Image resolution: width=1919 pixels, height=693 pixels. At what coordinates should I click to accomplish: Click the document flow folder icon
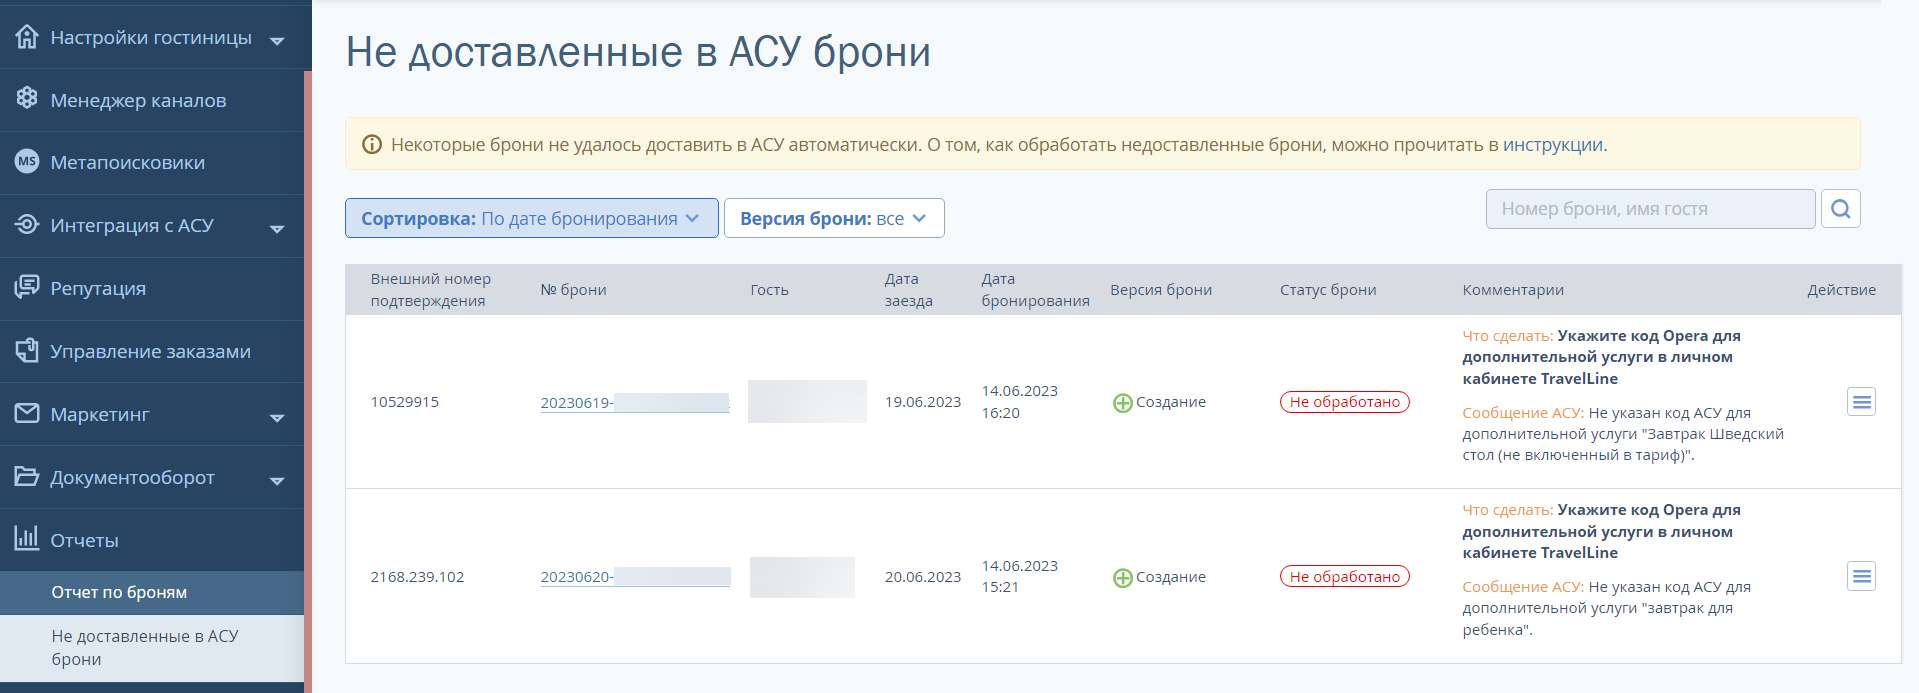click(27, 476)
